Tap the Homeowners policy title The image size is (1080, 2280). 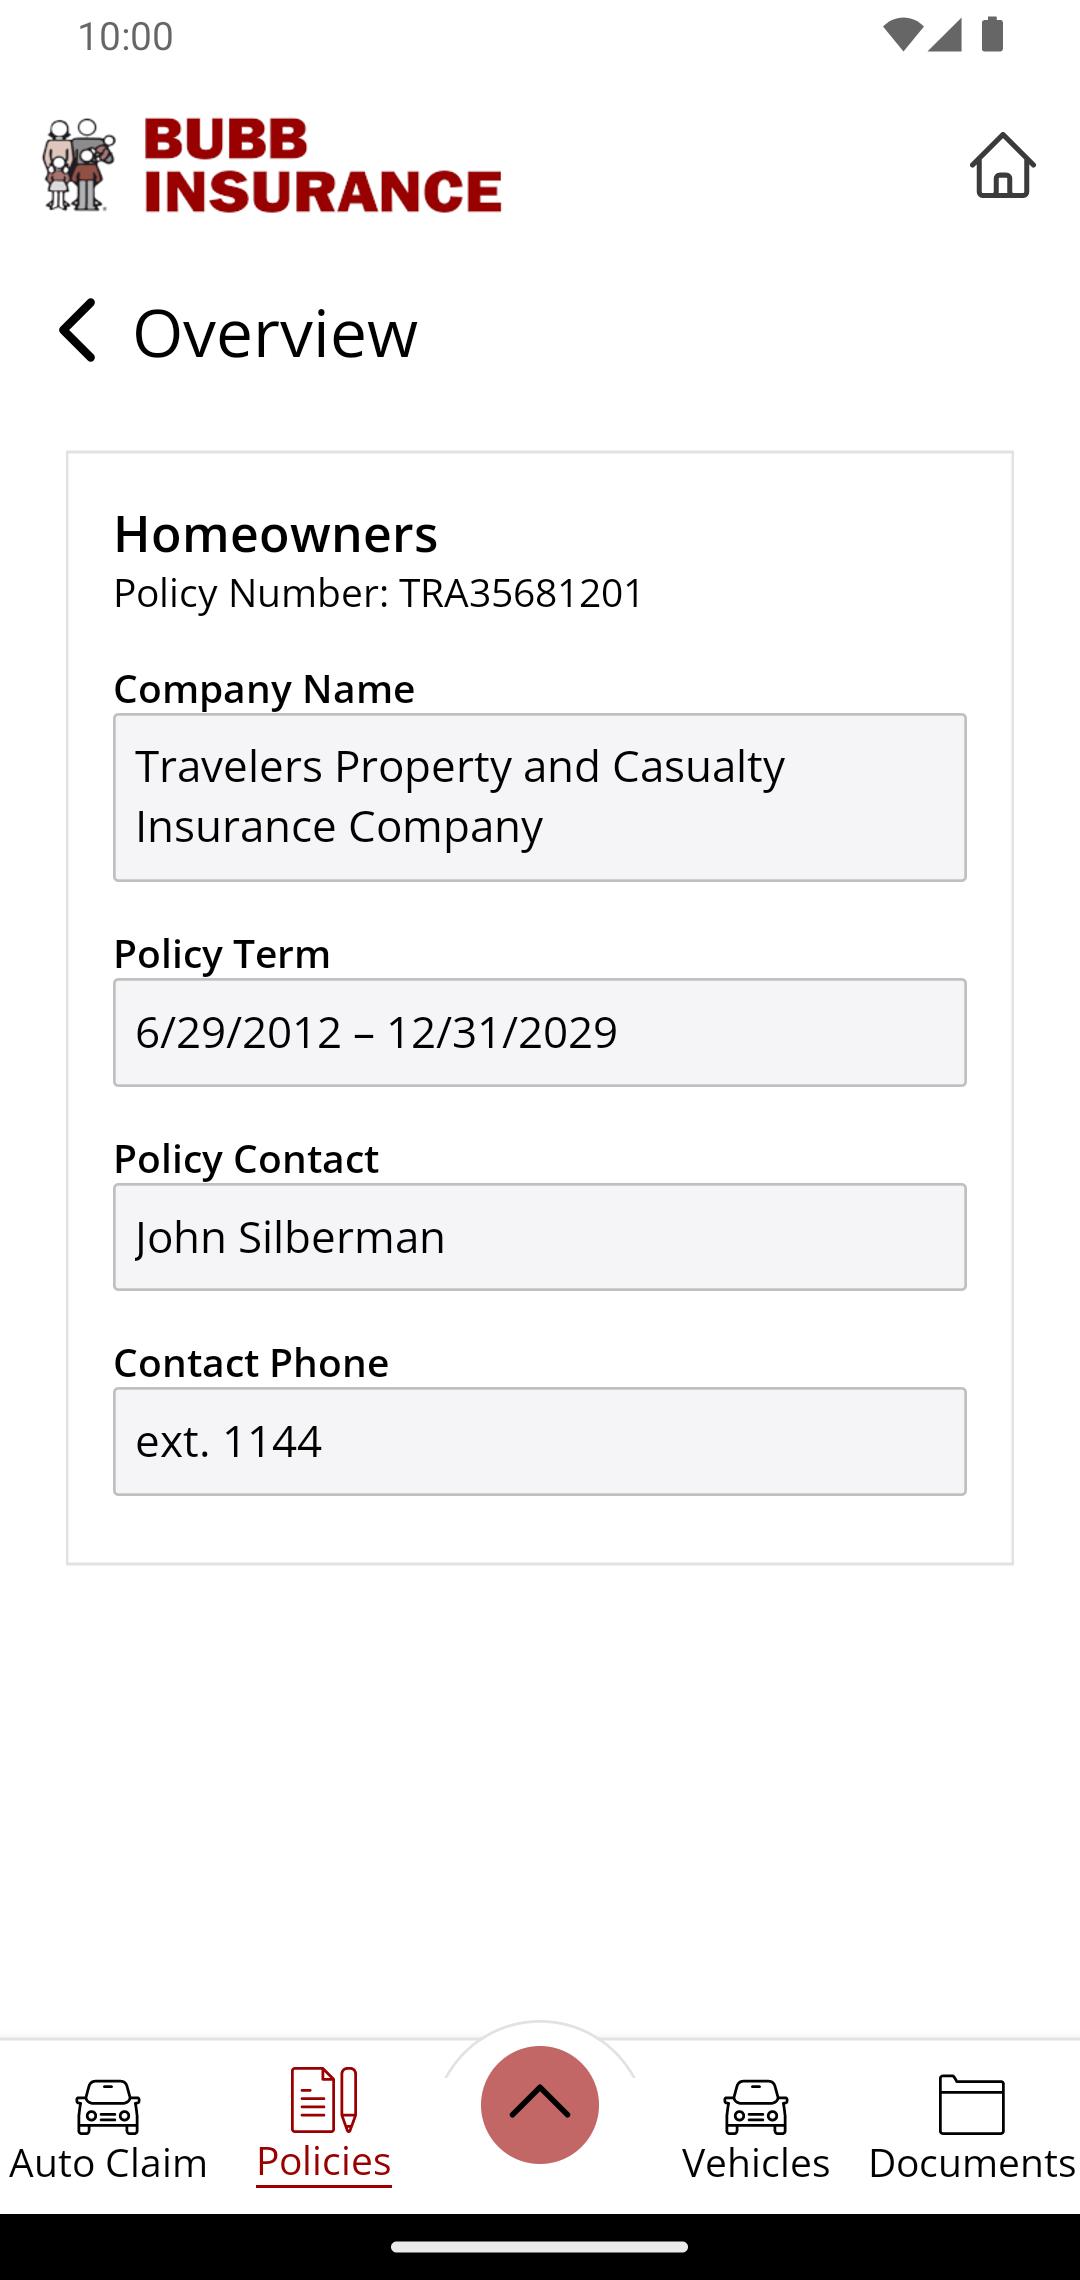pos(276,534)
